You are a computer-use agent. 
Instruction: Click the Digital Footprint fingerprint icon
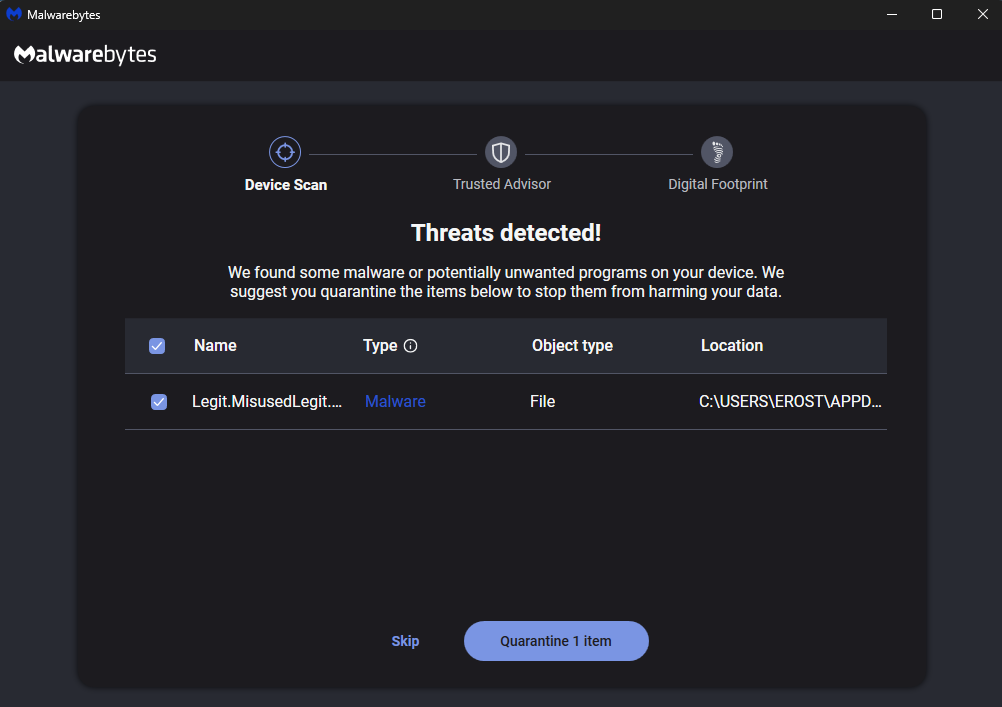(x=717, y=152)
